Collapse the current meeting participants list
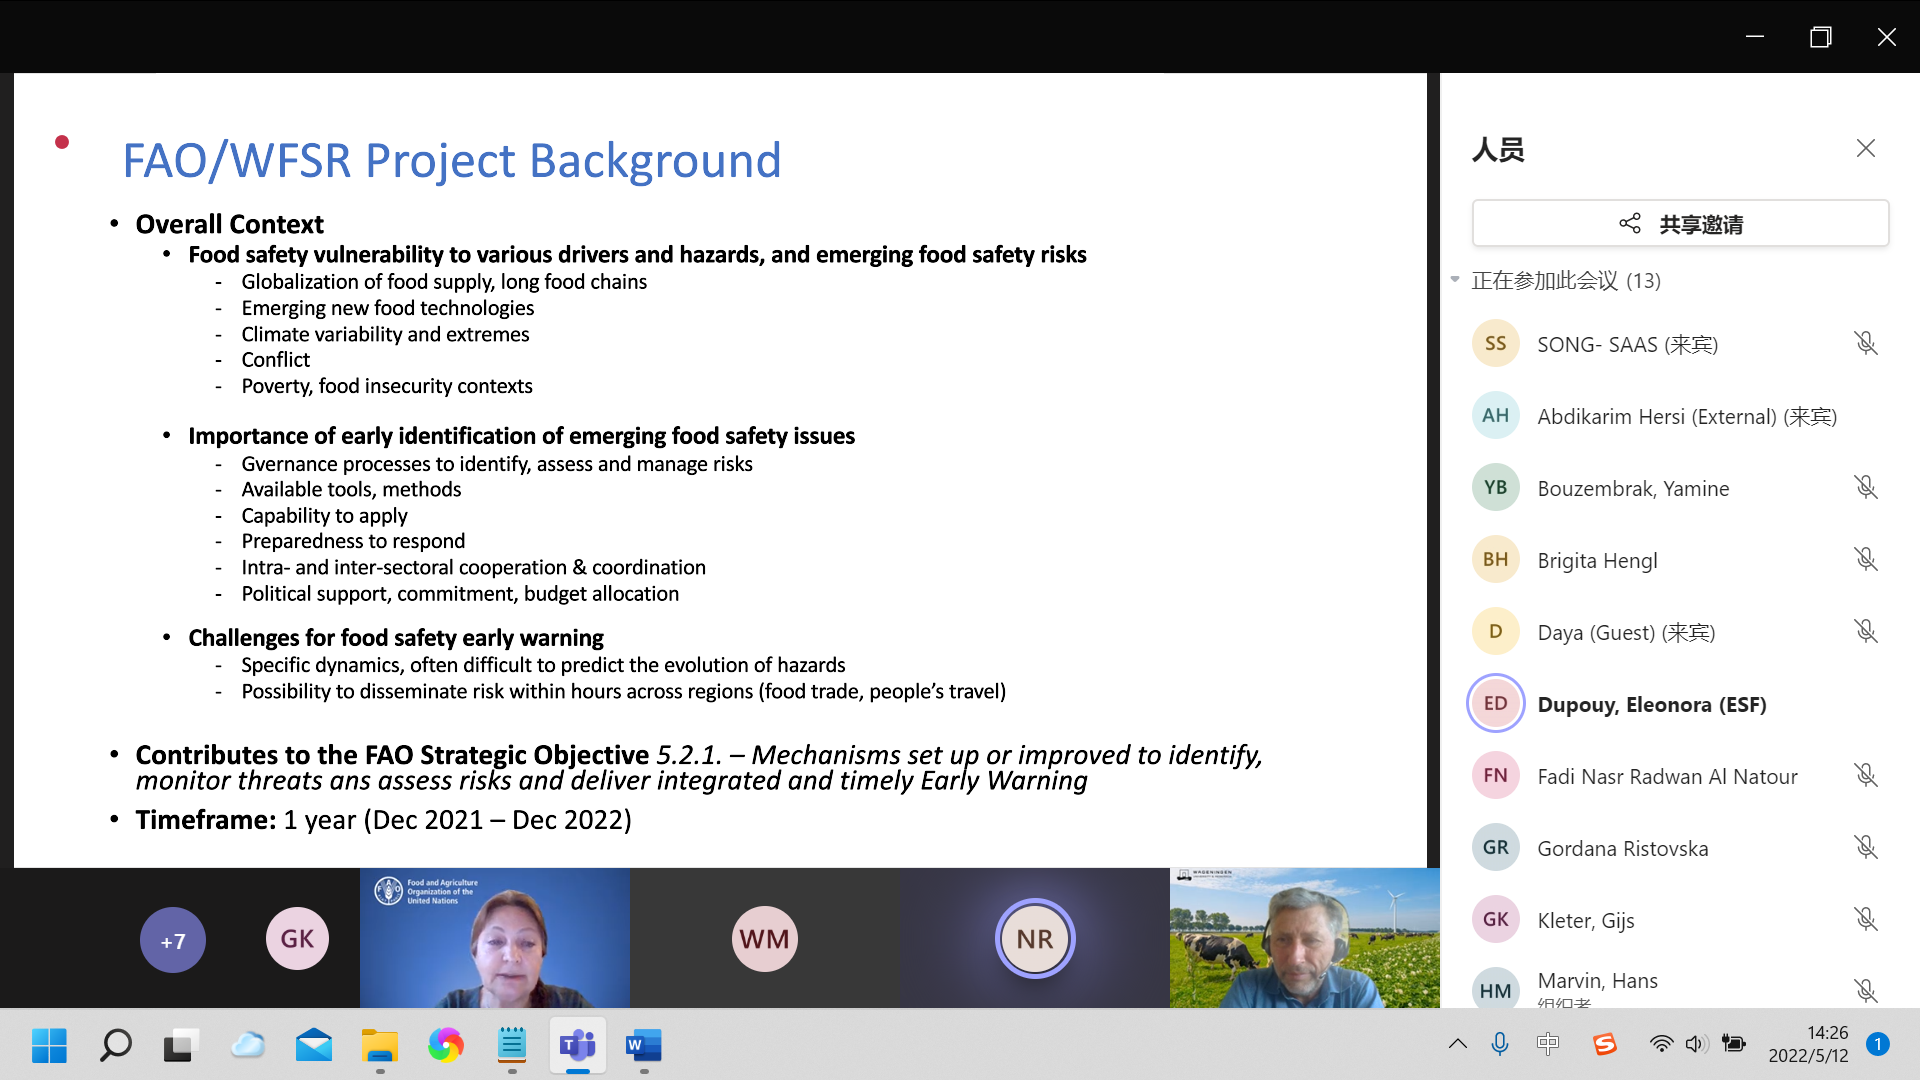 tap(1455, 280)
